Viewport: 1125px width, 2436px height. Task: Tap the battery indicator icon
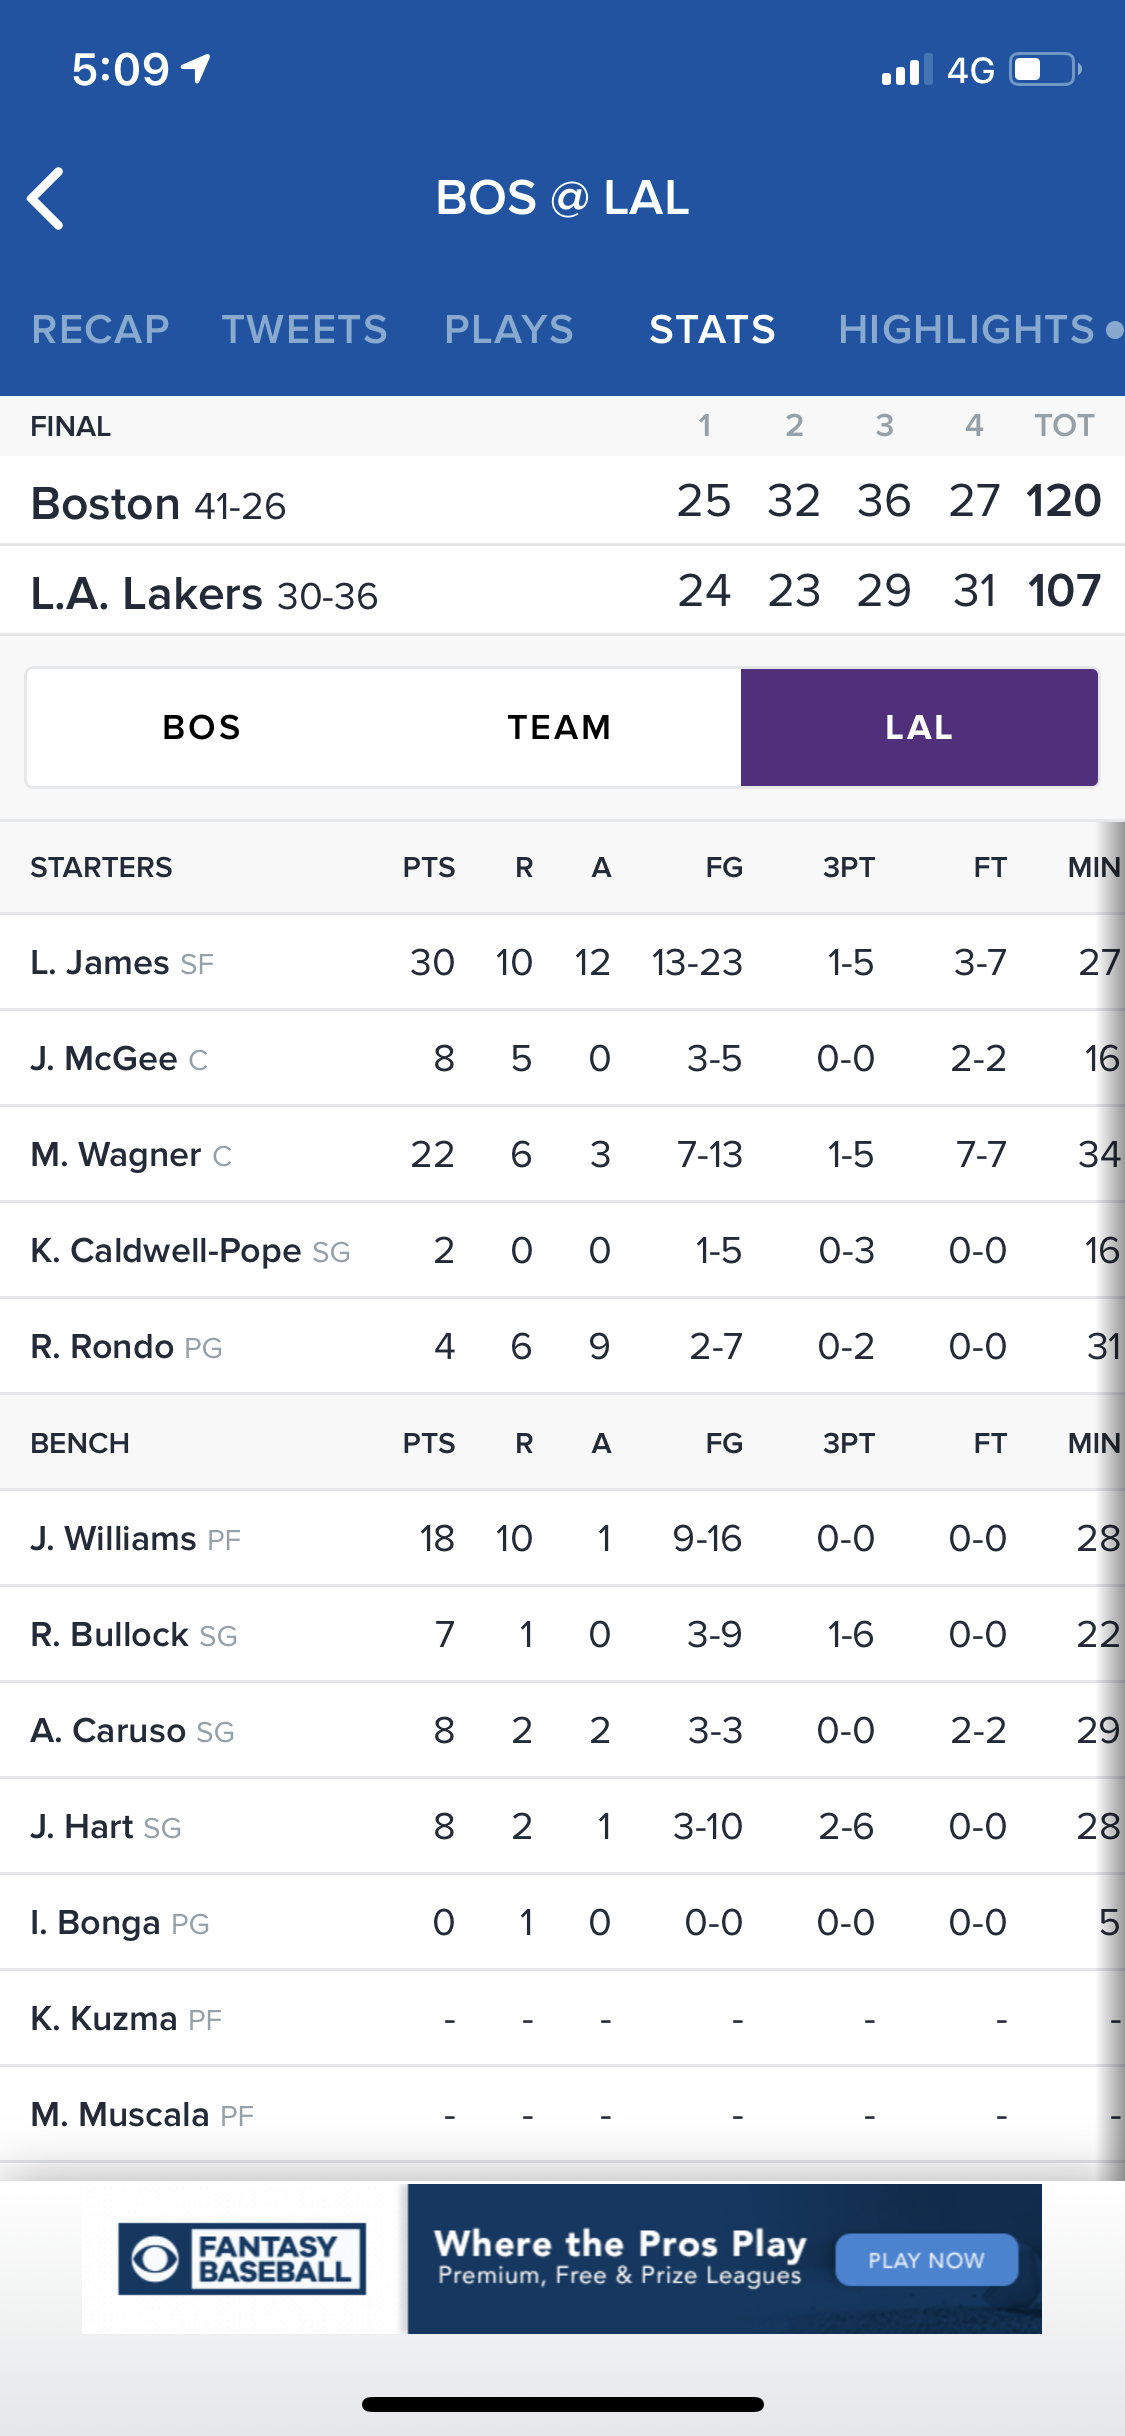pos(1044,70)
